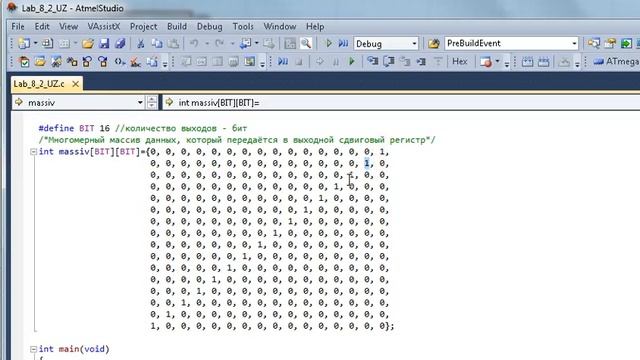This screenshot has height=360, width=640.
Task: Open the VAssistX toolbar overflow options arrow
Action: (x=165, y=63)
